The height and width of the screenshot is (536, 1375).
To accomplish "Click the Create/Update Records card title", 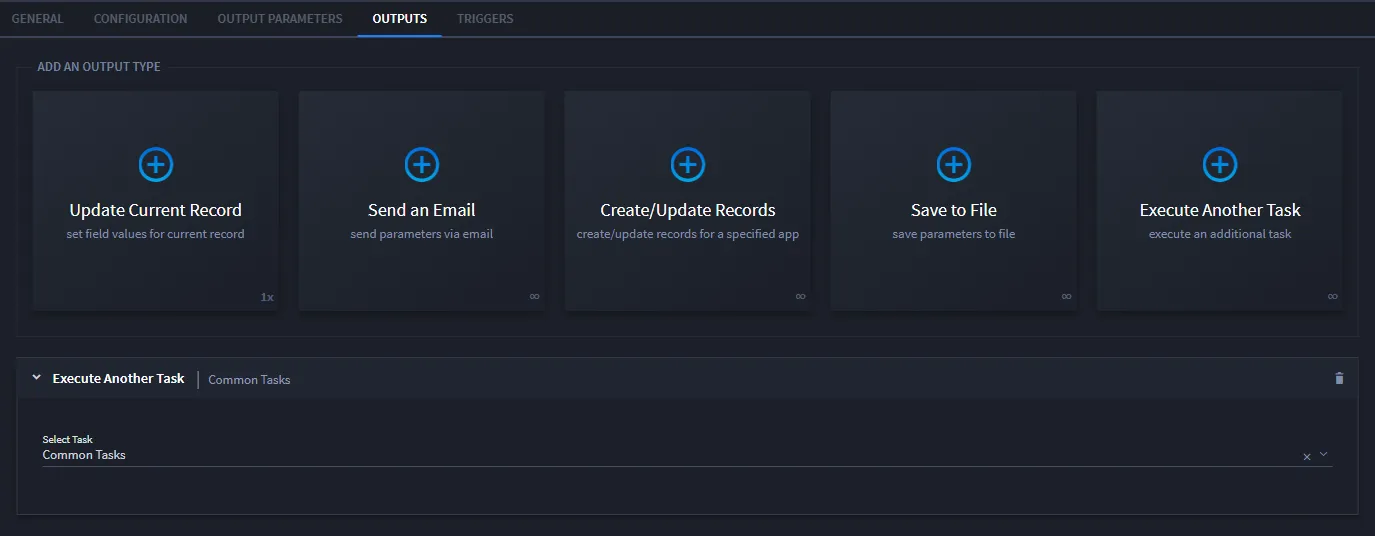I will tap(688, 210).
